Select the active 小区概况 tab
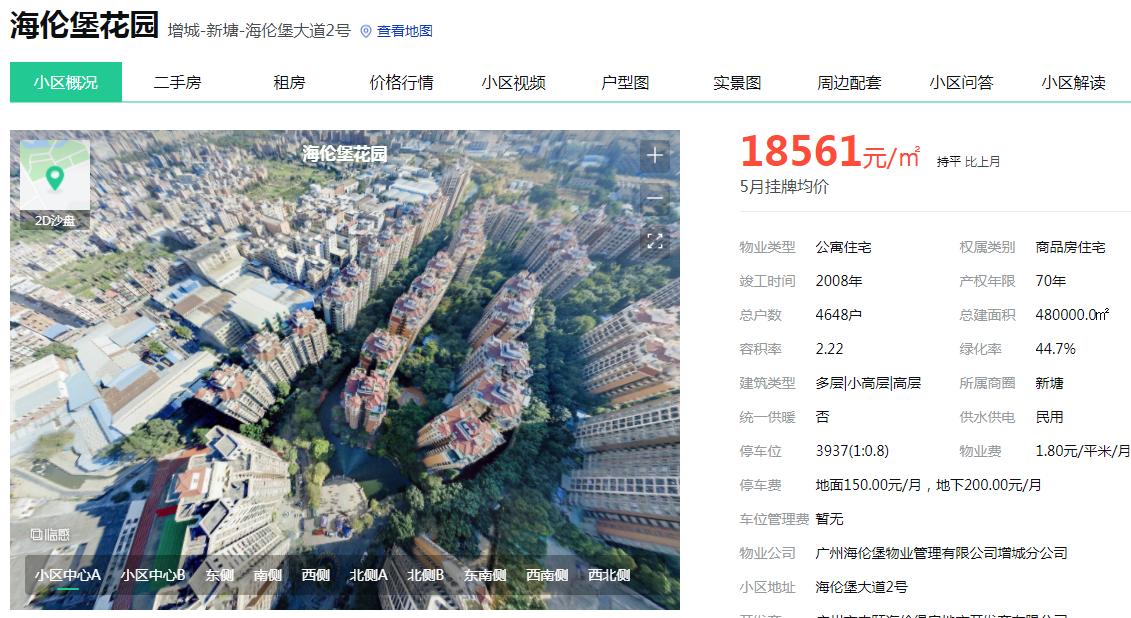1131x618 pixels. coord(66,82)
